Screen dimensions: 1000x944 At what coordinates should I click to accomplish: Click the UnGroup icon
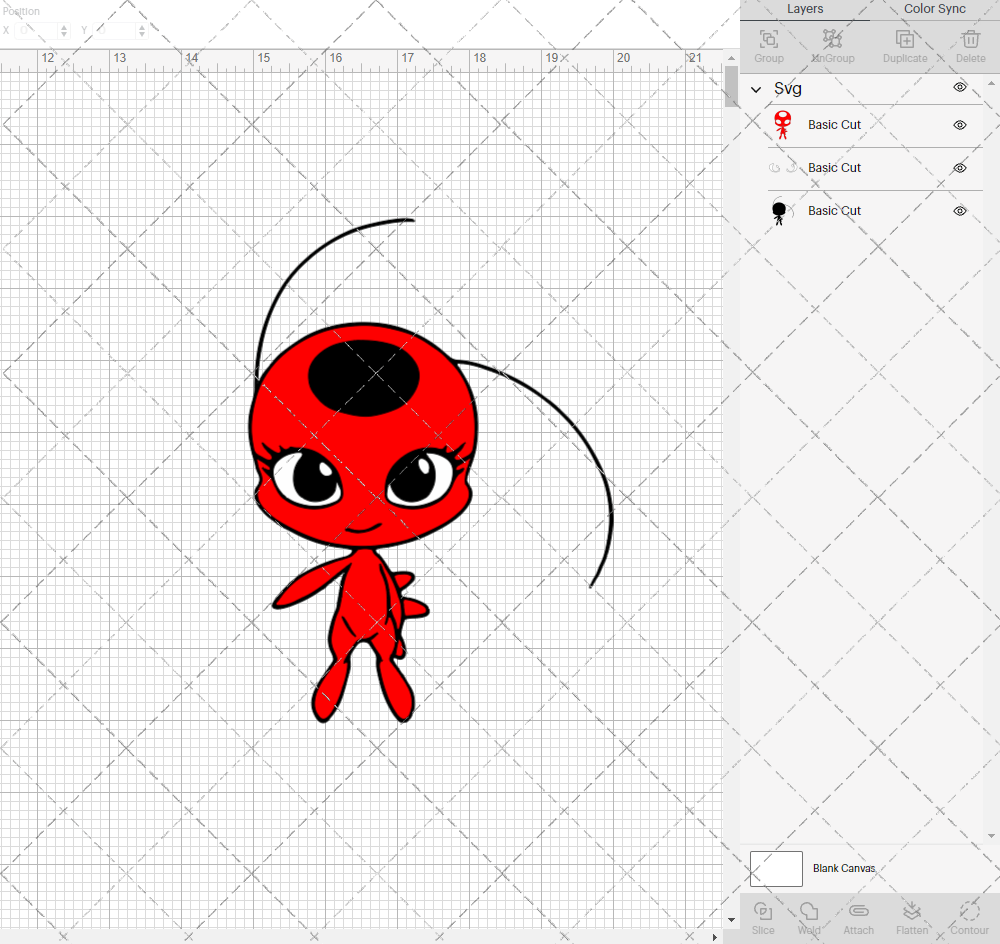[x=832, y=40]
